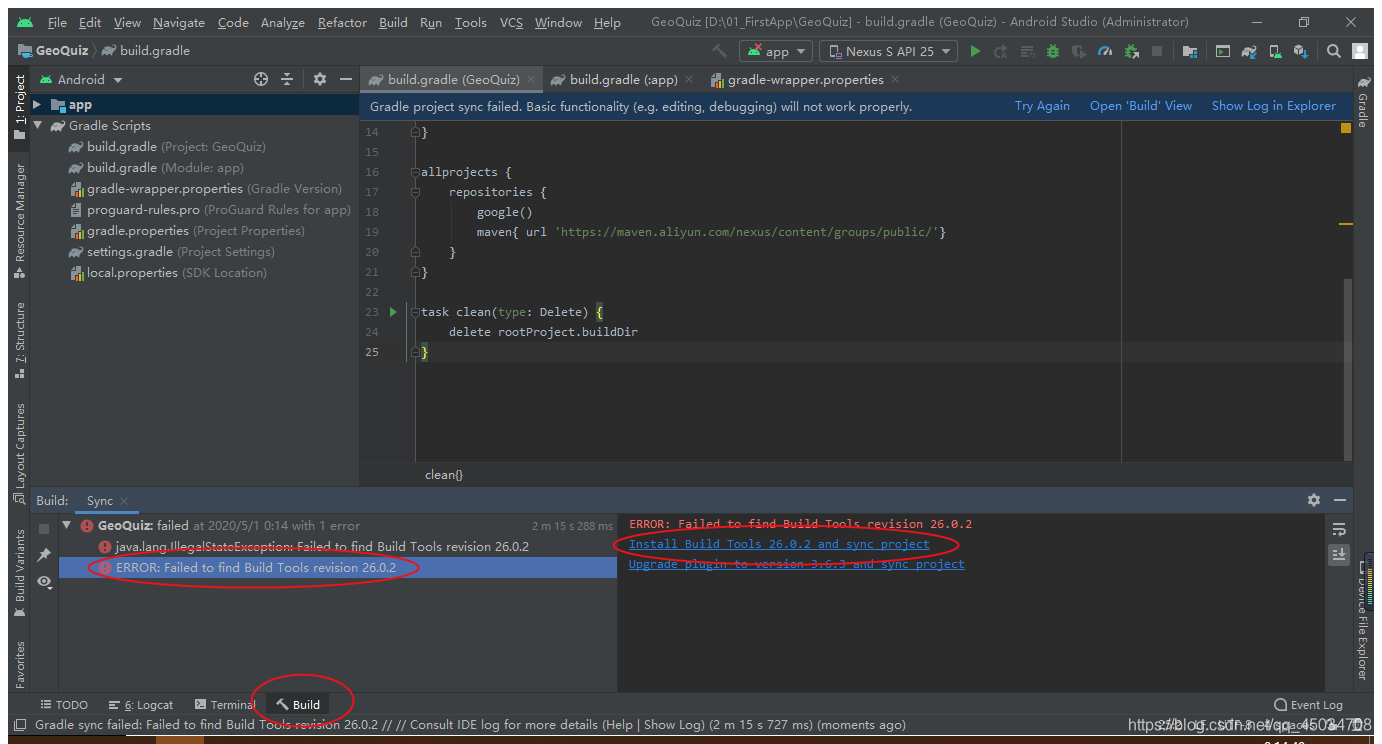1382x744 pixels.
Task: Open the app run configuration dropdown
Action: coord(775,50)
